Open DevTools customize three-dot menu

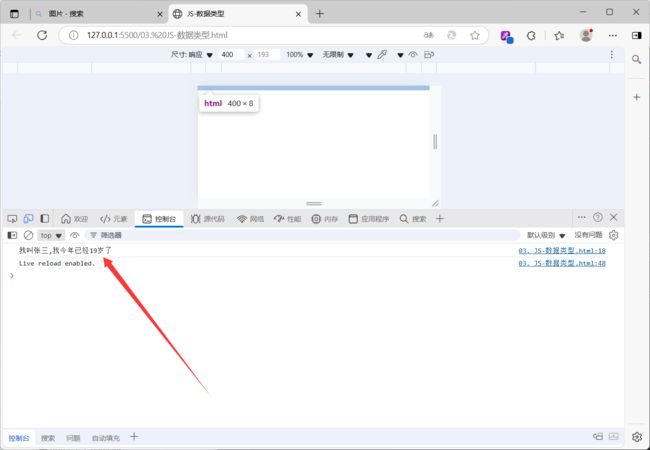pyautogui.click(x=582, y=217)
